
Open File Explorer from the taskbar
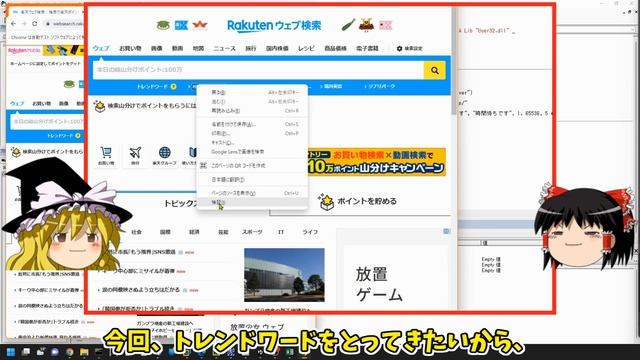point(84,352)
